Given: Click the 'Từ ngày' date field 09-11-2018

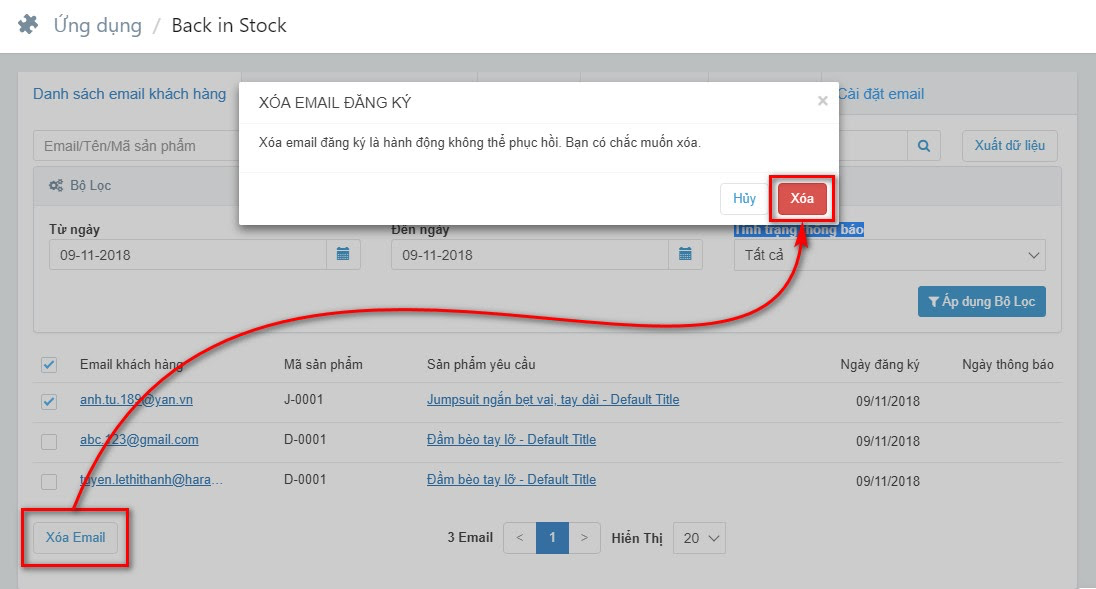Looking at the screenshot, I should point(188,255).
